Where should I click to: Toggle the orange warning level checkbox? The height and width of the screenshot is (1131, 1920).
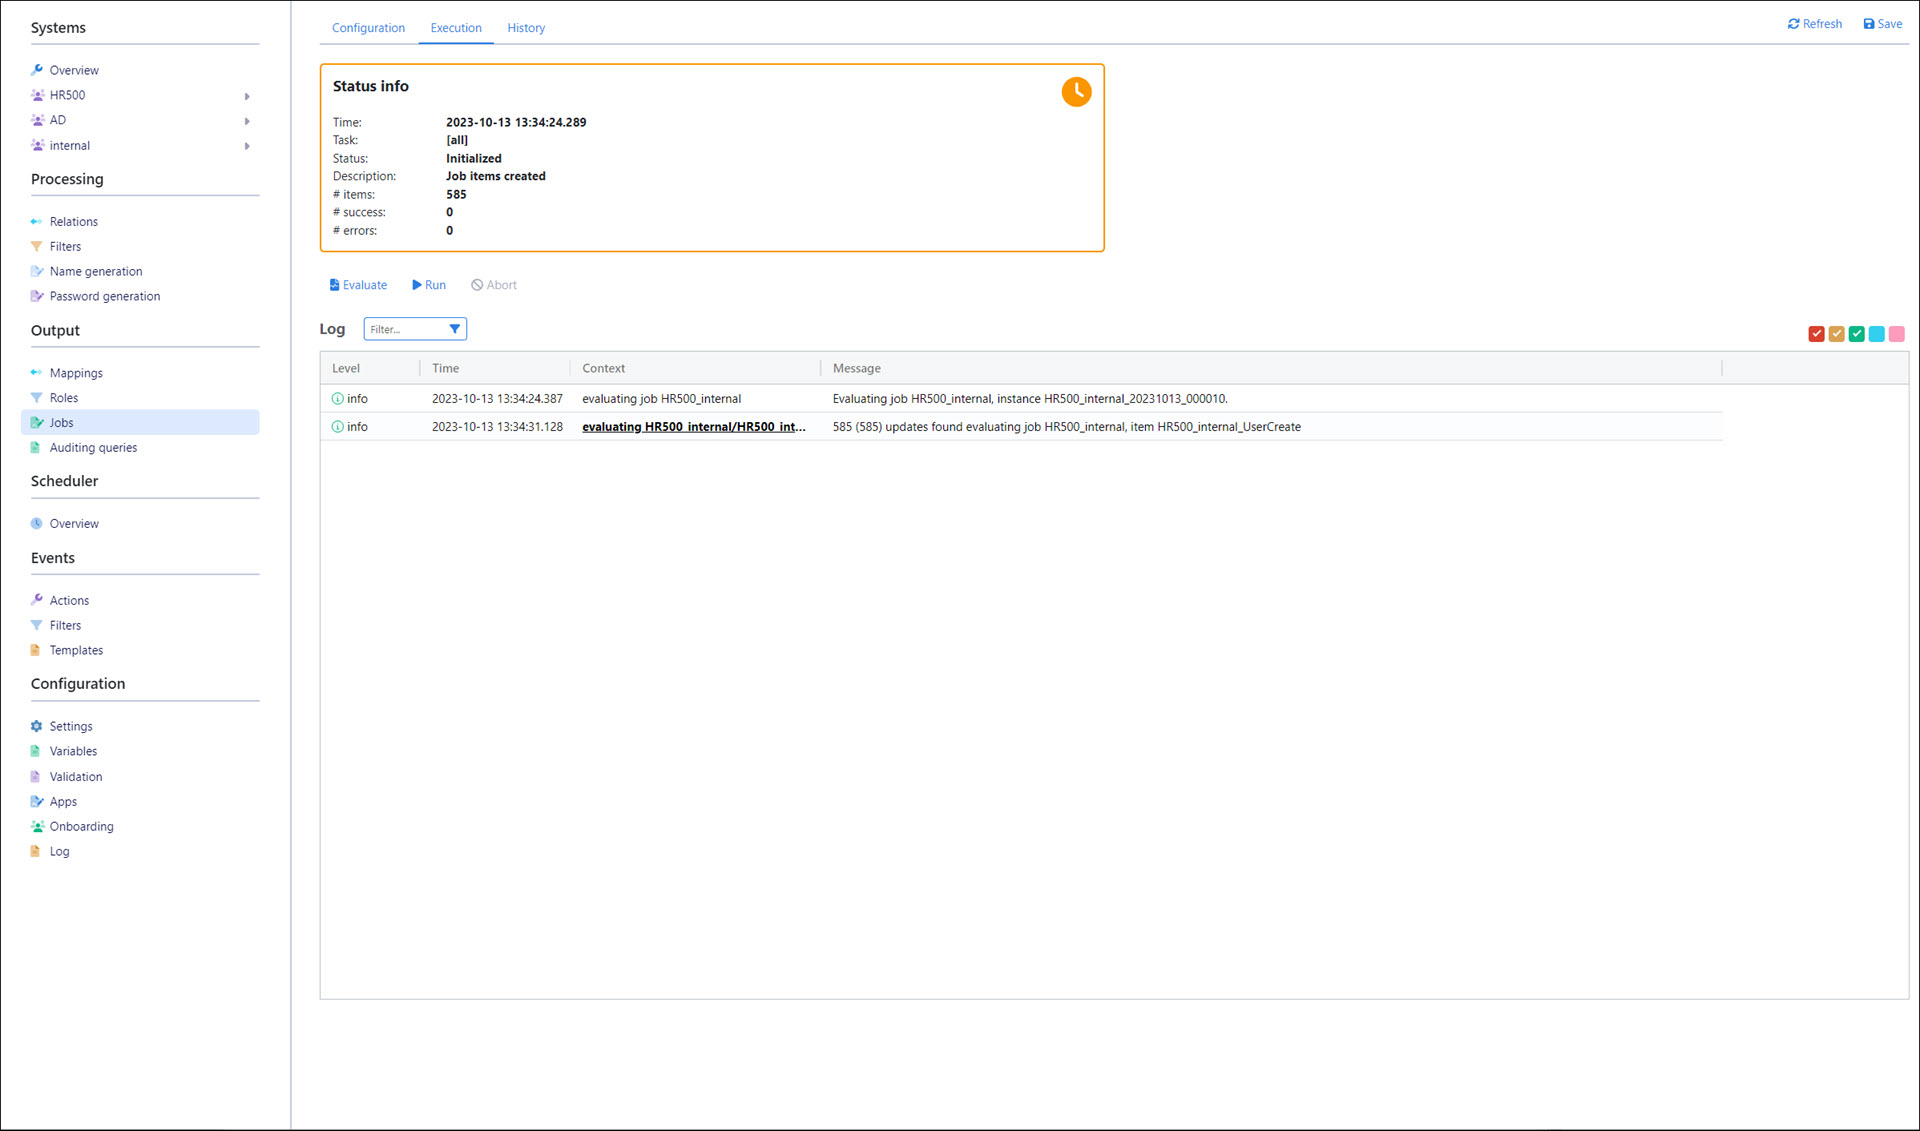click(x=1836, y=334)
